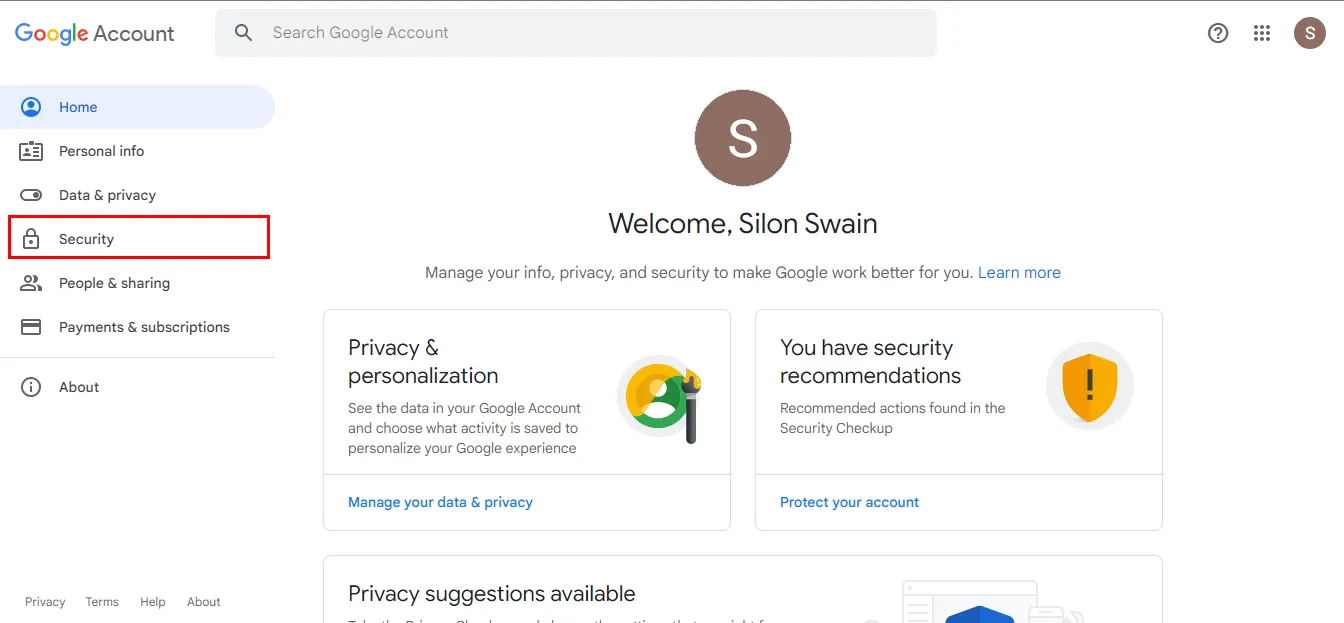Image resolution: width=1344 pixels, height=623 pixels.
Task: Click the Terms footer link
Action: 101,601
